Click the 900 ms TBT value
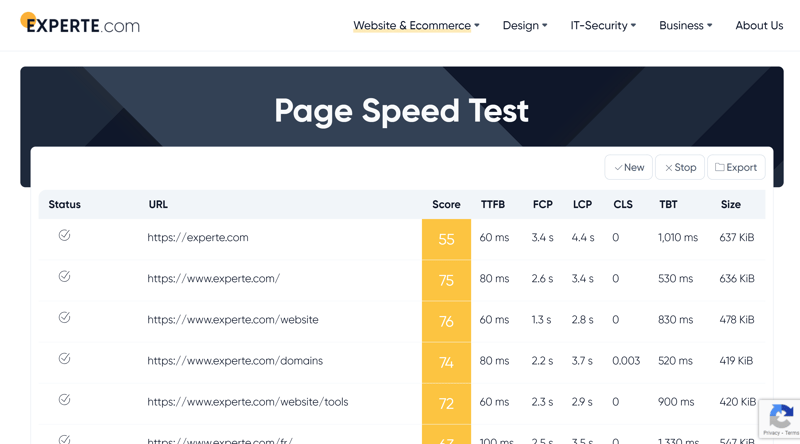Screen dimensions: 800x444 (676, 402)
